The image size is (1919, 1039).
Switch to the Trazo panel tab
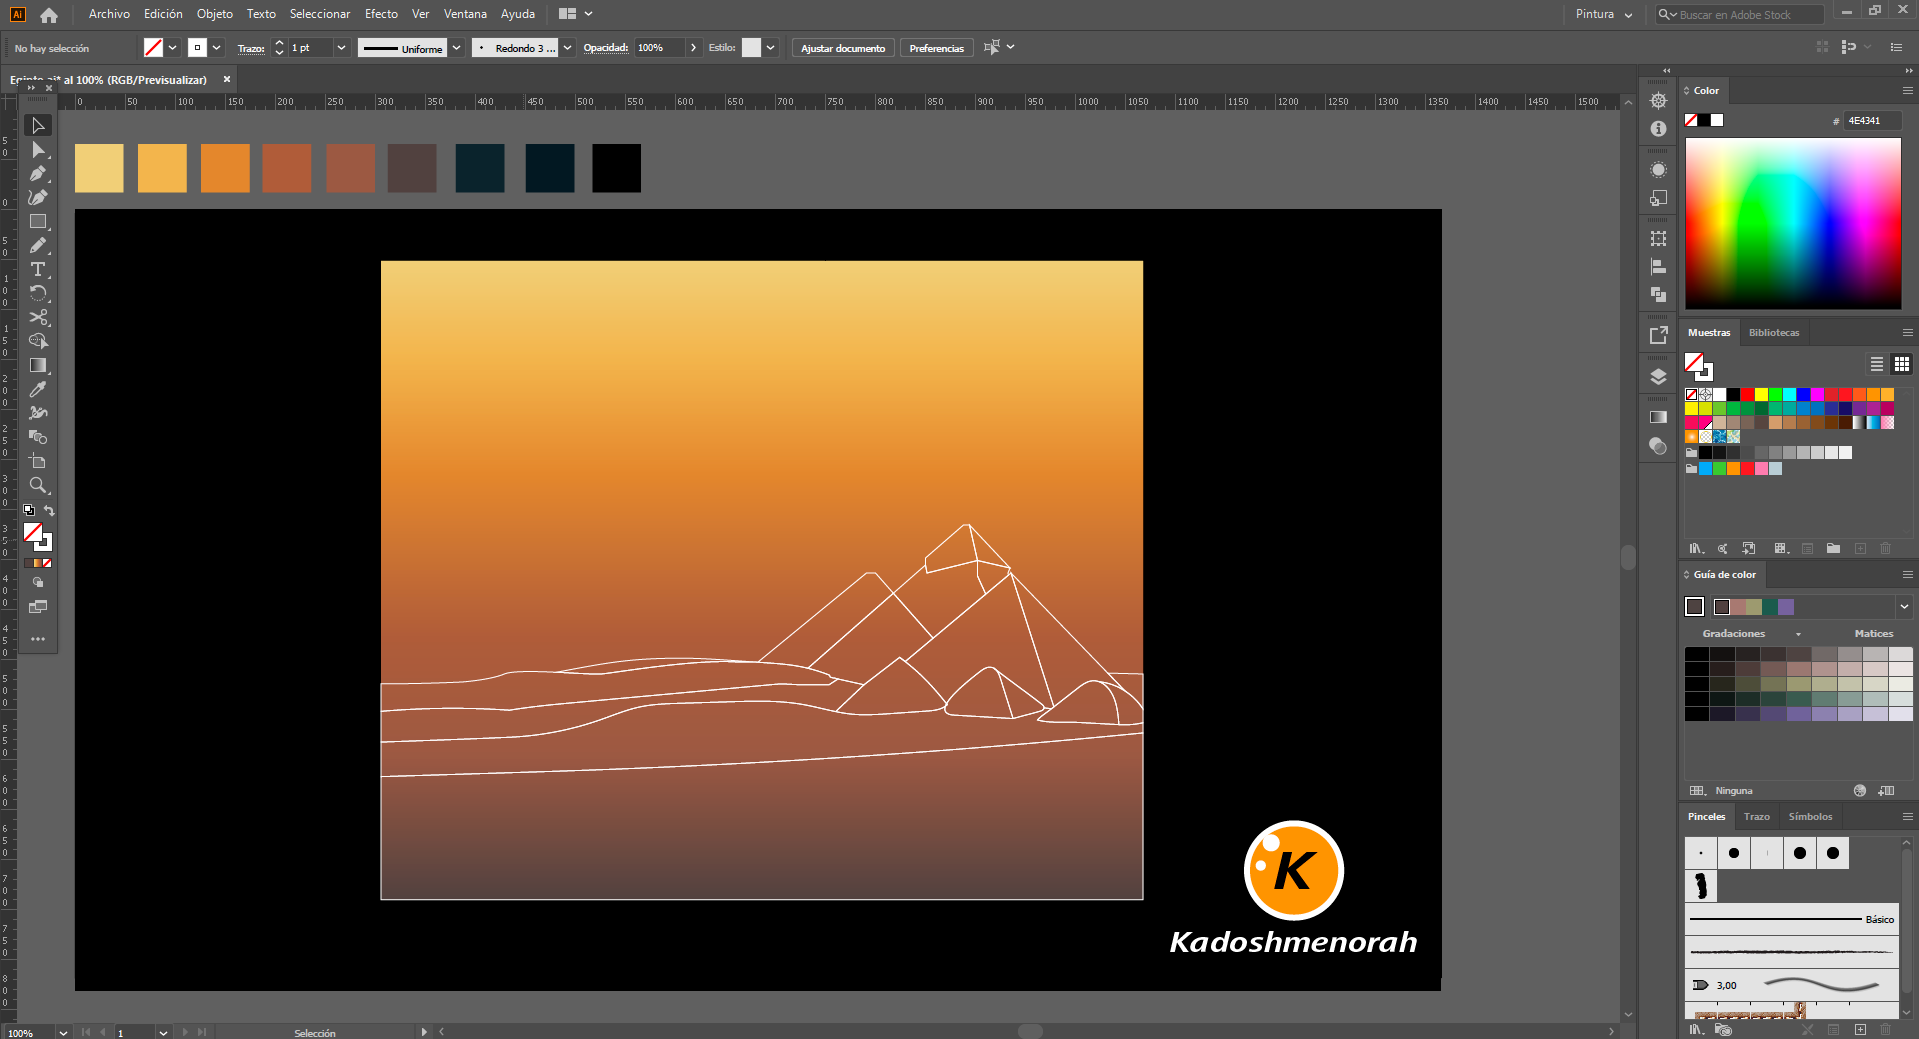1757,817
